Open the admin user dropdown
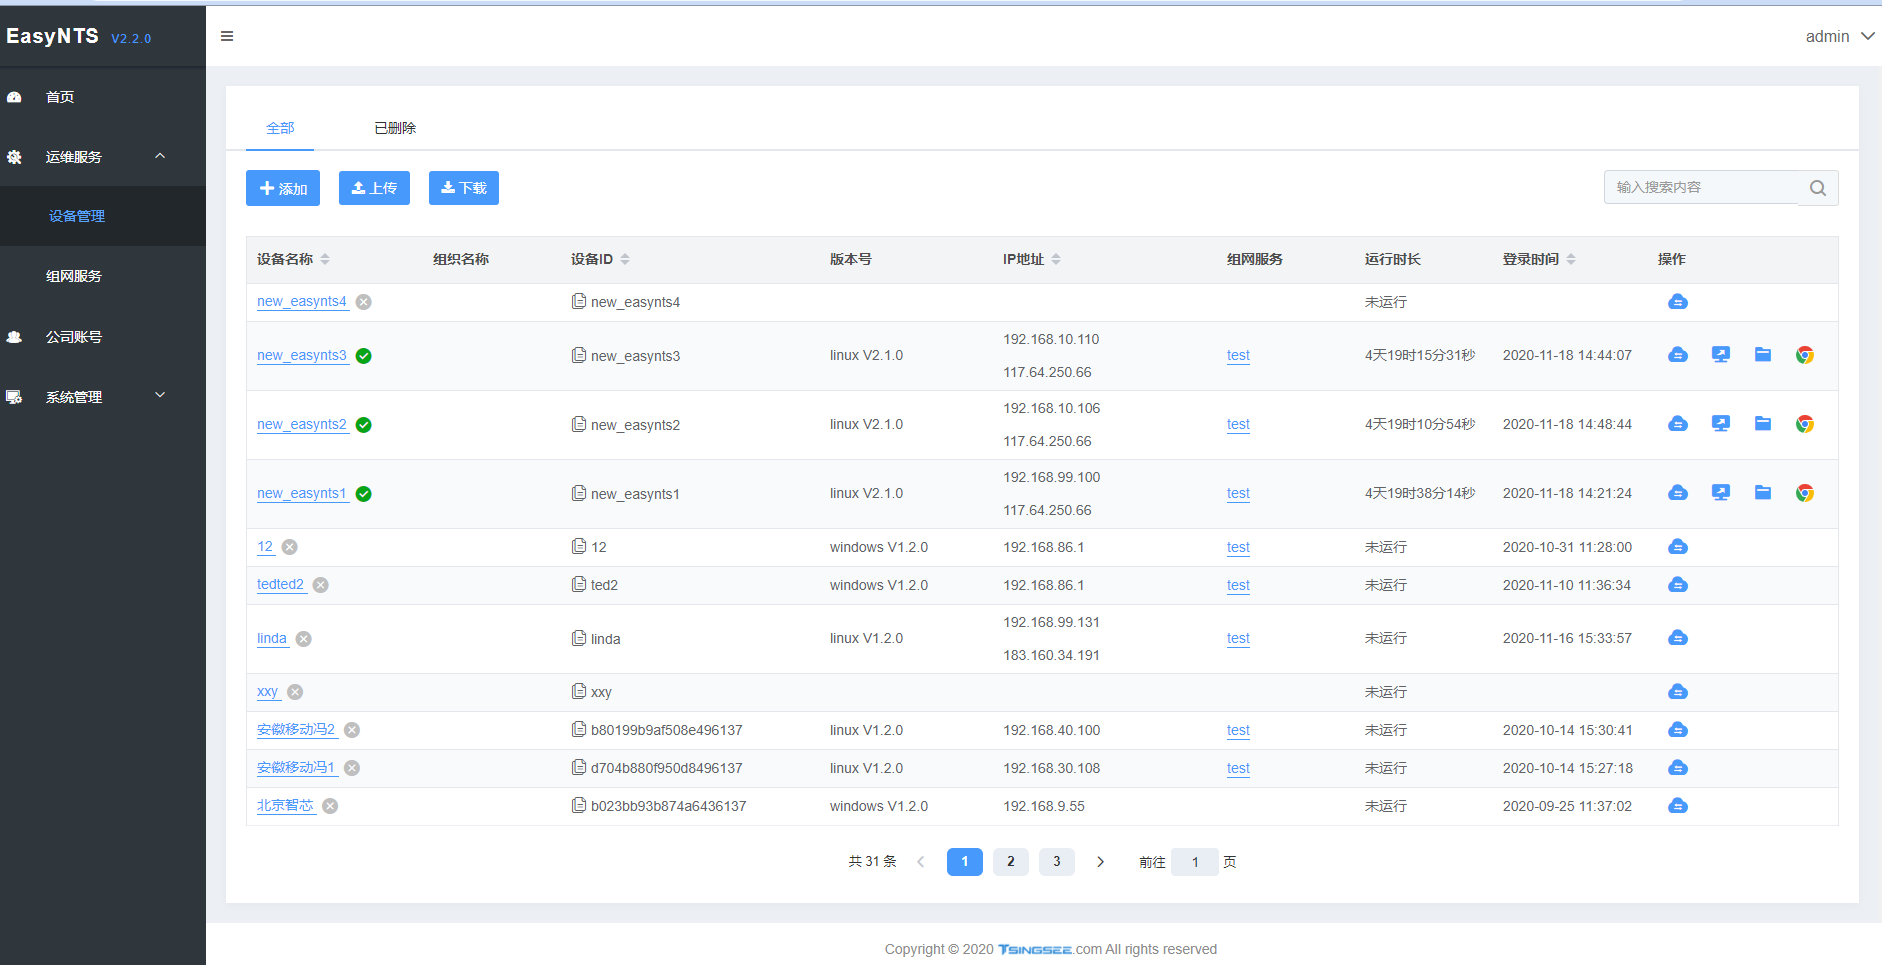Viewport: 1882px width, 965px height. 1839,36
